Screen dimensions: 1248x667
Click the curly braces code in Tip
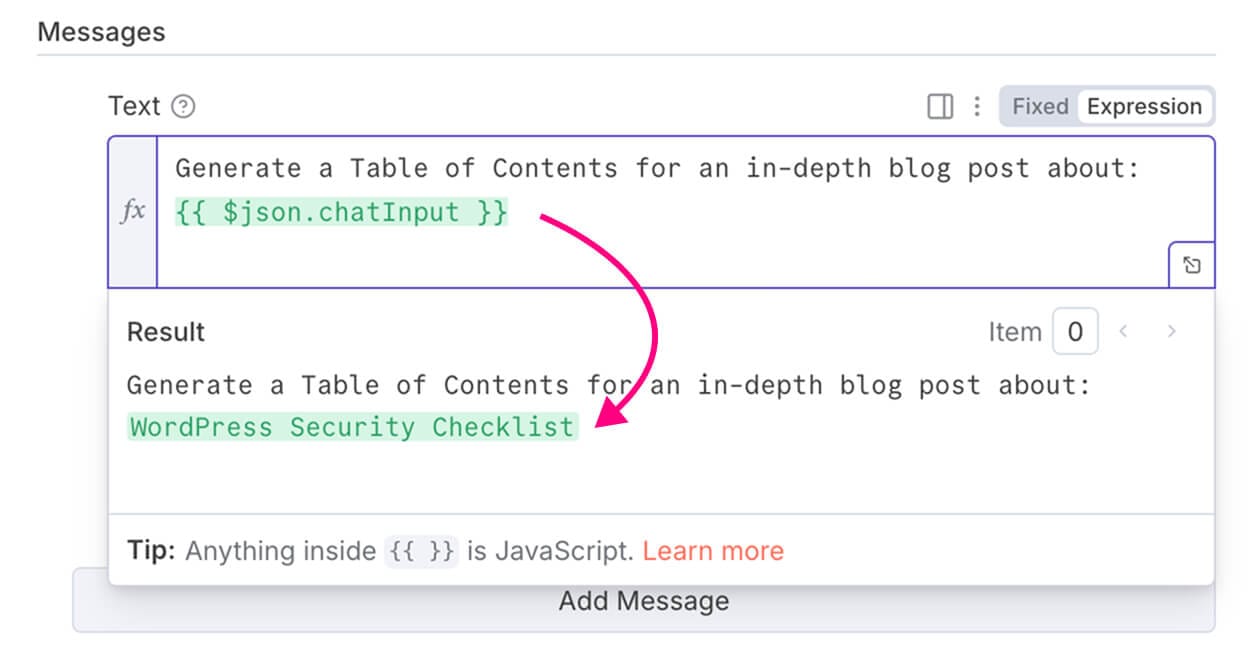pyautogui.click(x=421, y=552)
